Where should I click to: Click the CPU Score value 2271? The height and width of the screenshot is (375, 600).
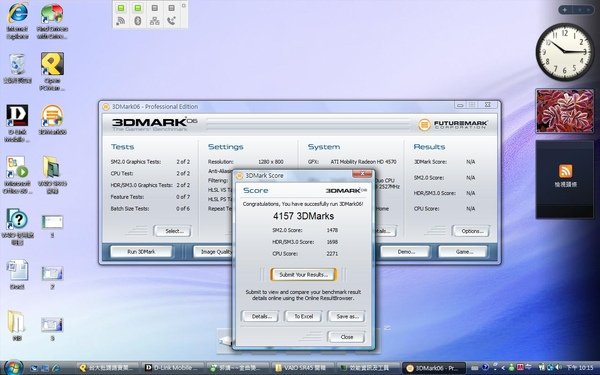click(332, 254)
